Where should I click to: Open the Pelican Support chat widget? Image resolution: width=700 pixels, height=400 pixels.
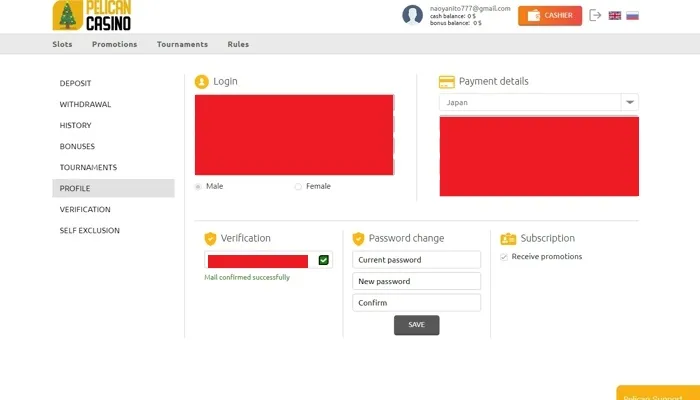coord(657,394)
